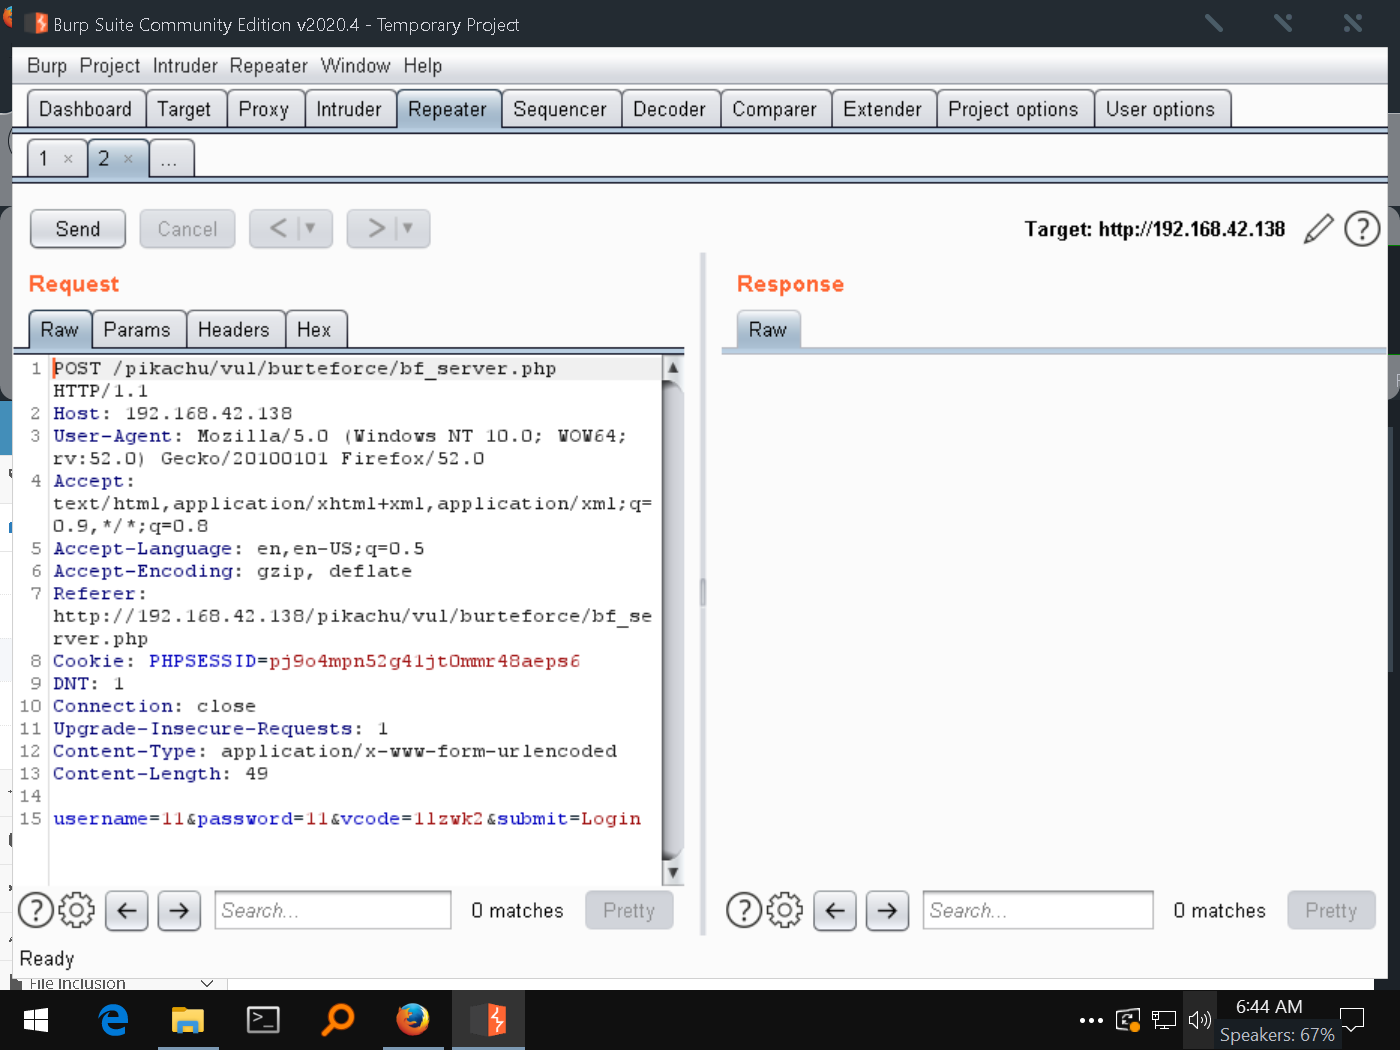Open the speaker volume tray icon
This screenshot has height=1050, width=1400.
pyautogui.click(x=1199, y=1020)
